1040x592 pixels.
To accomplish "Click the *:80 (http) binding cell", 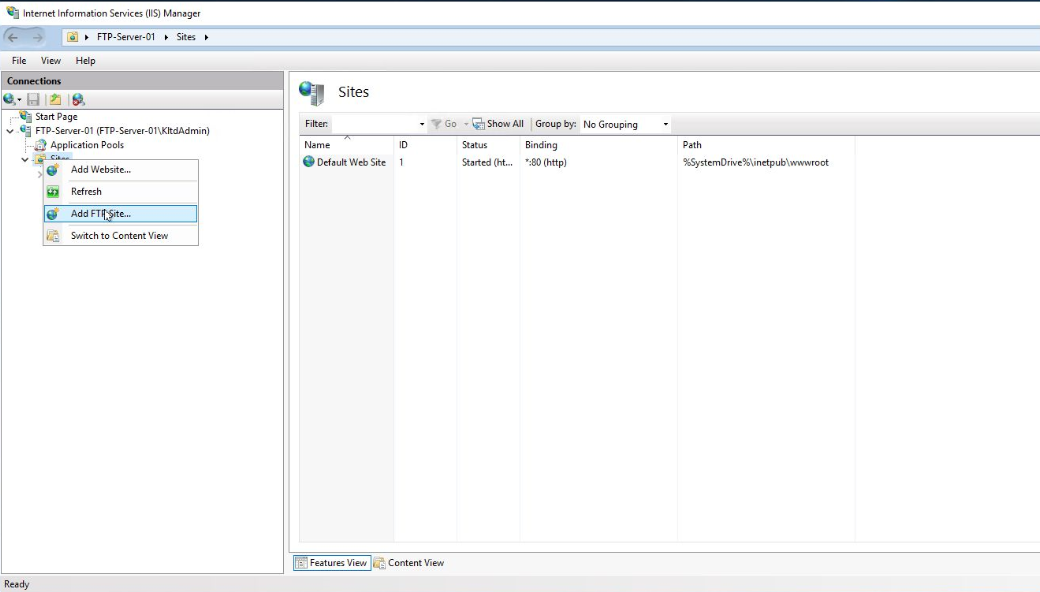I will tap(546, 162).
